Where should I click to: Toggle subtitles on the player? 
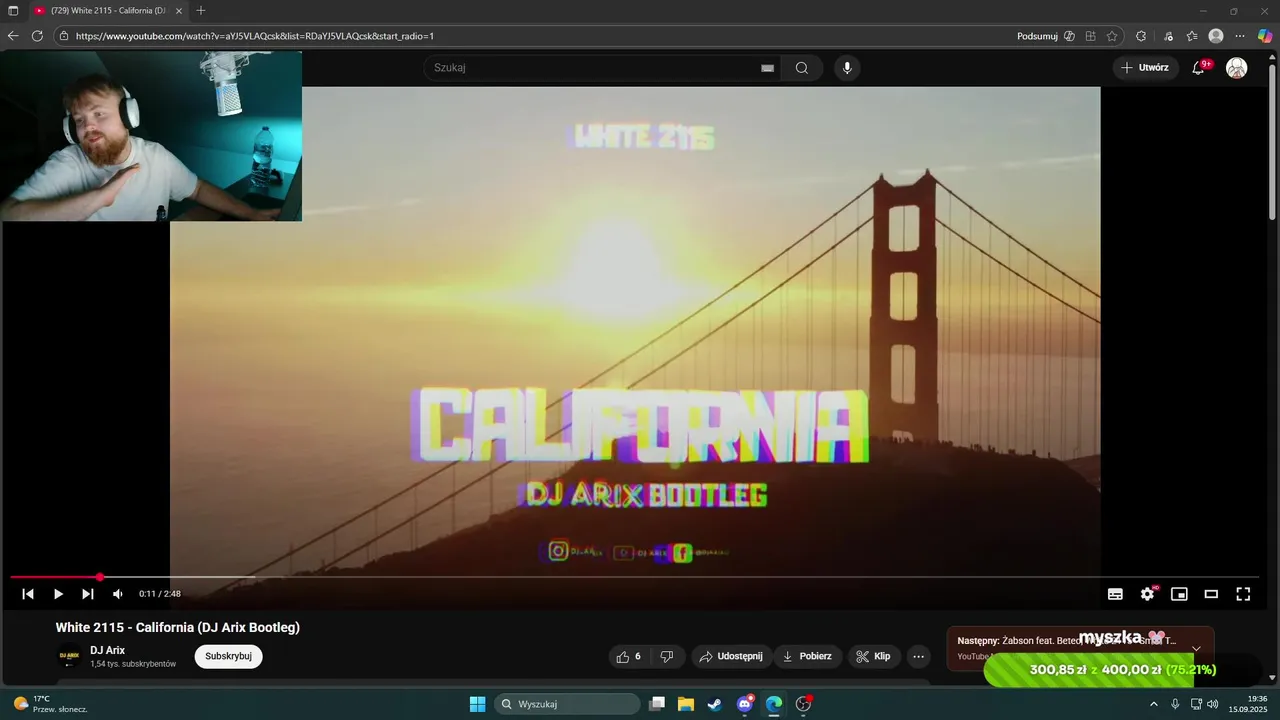1115,594
